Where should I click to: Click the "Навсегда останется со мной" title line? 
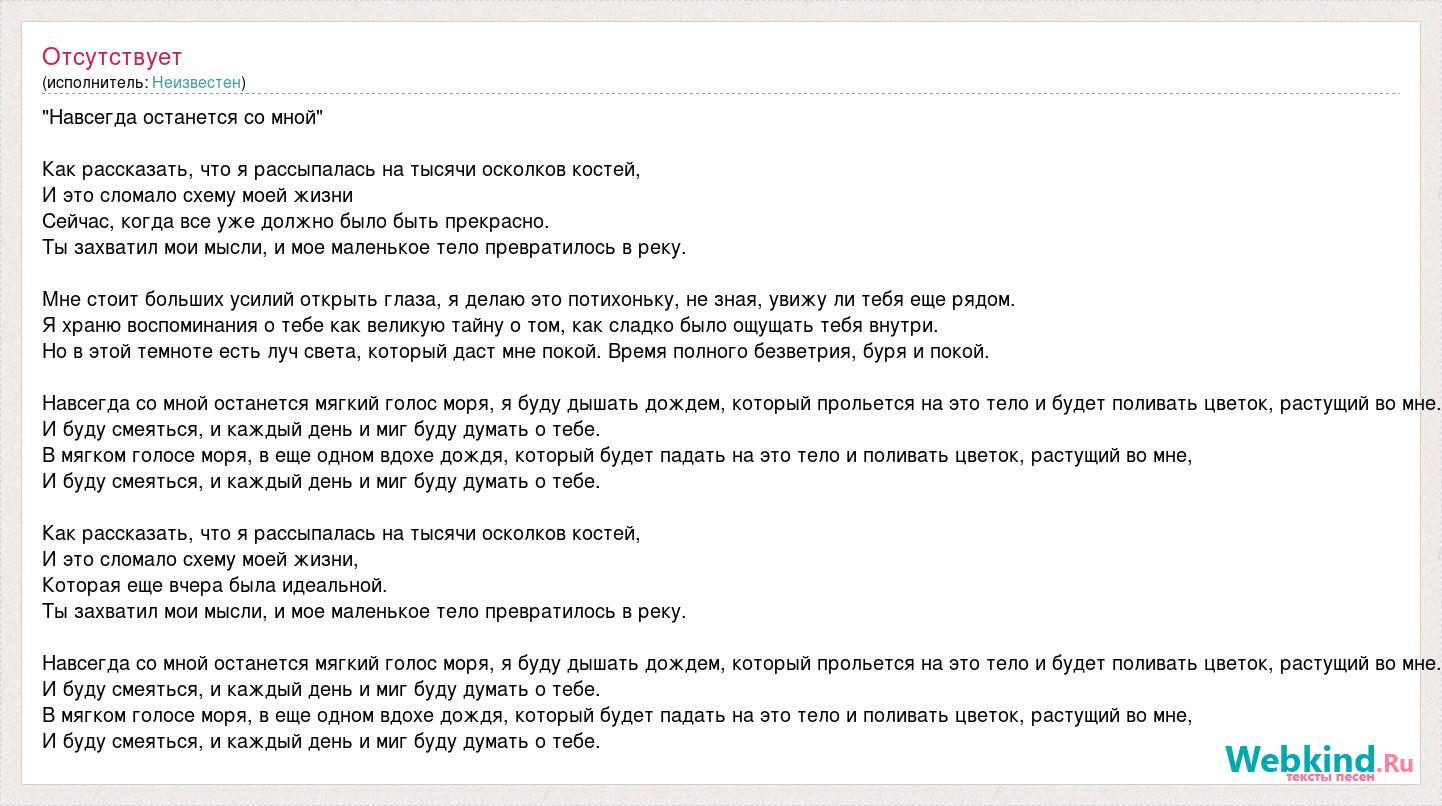[x=183, y=117]
